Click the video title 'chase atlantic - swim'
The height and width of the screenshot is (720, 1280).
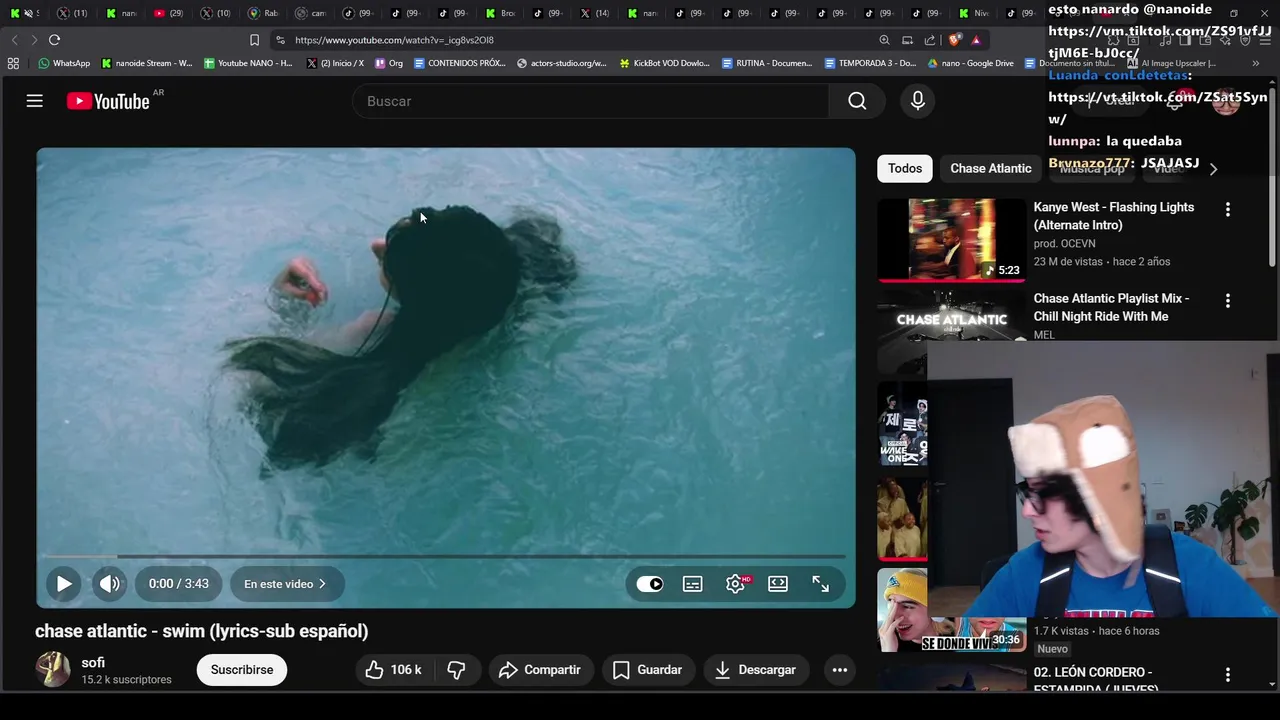pyautogui.click(x=201, y=631)
